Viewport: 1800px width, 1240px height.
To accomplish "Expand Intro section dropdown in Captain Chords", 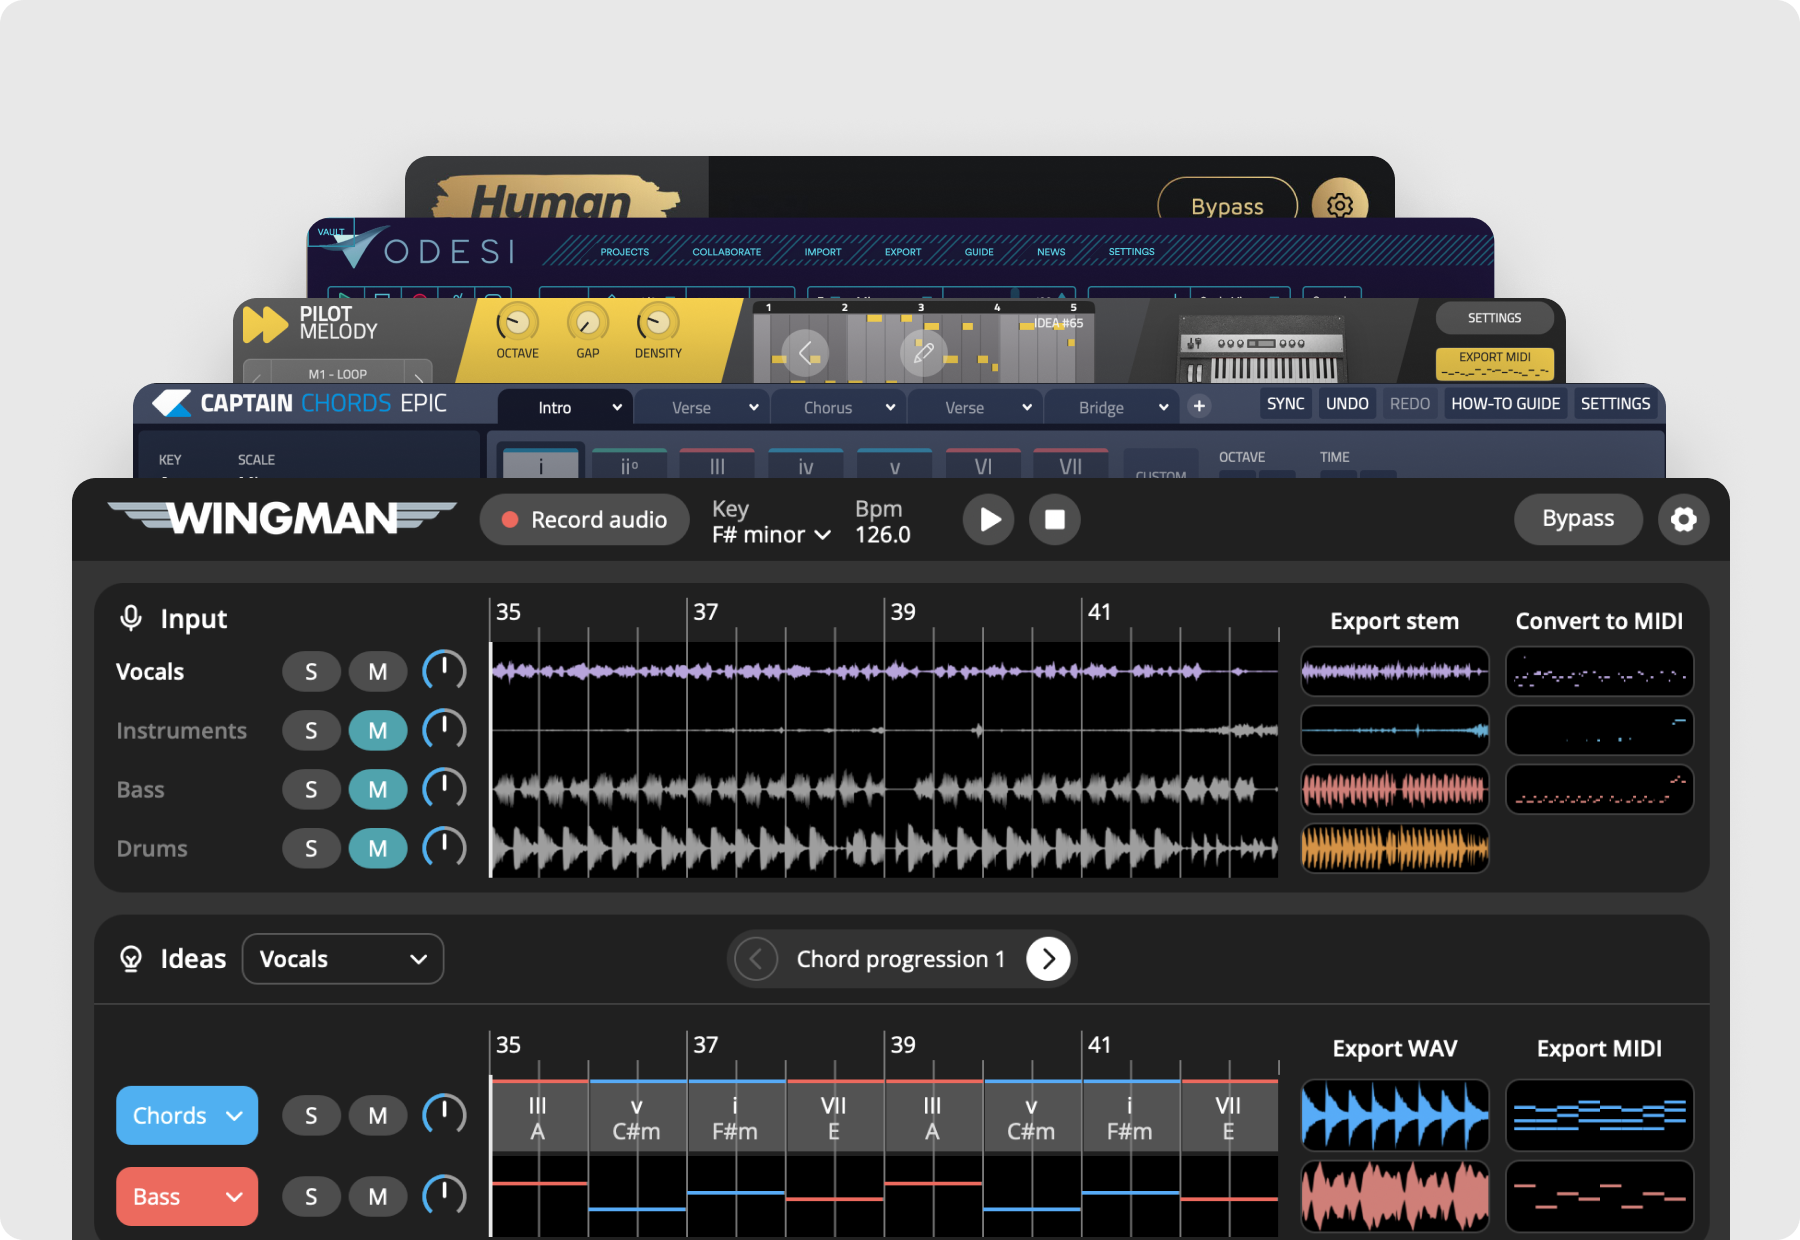I will 617,407.
